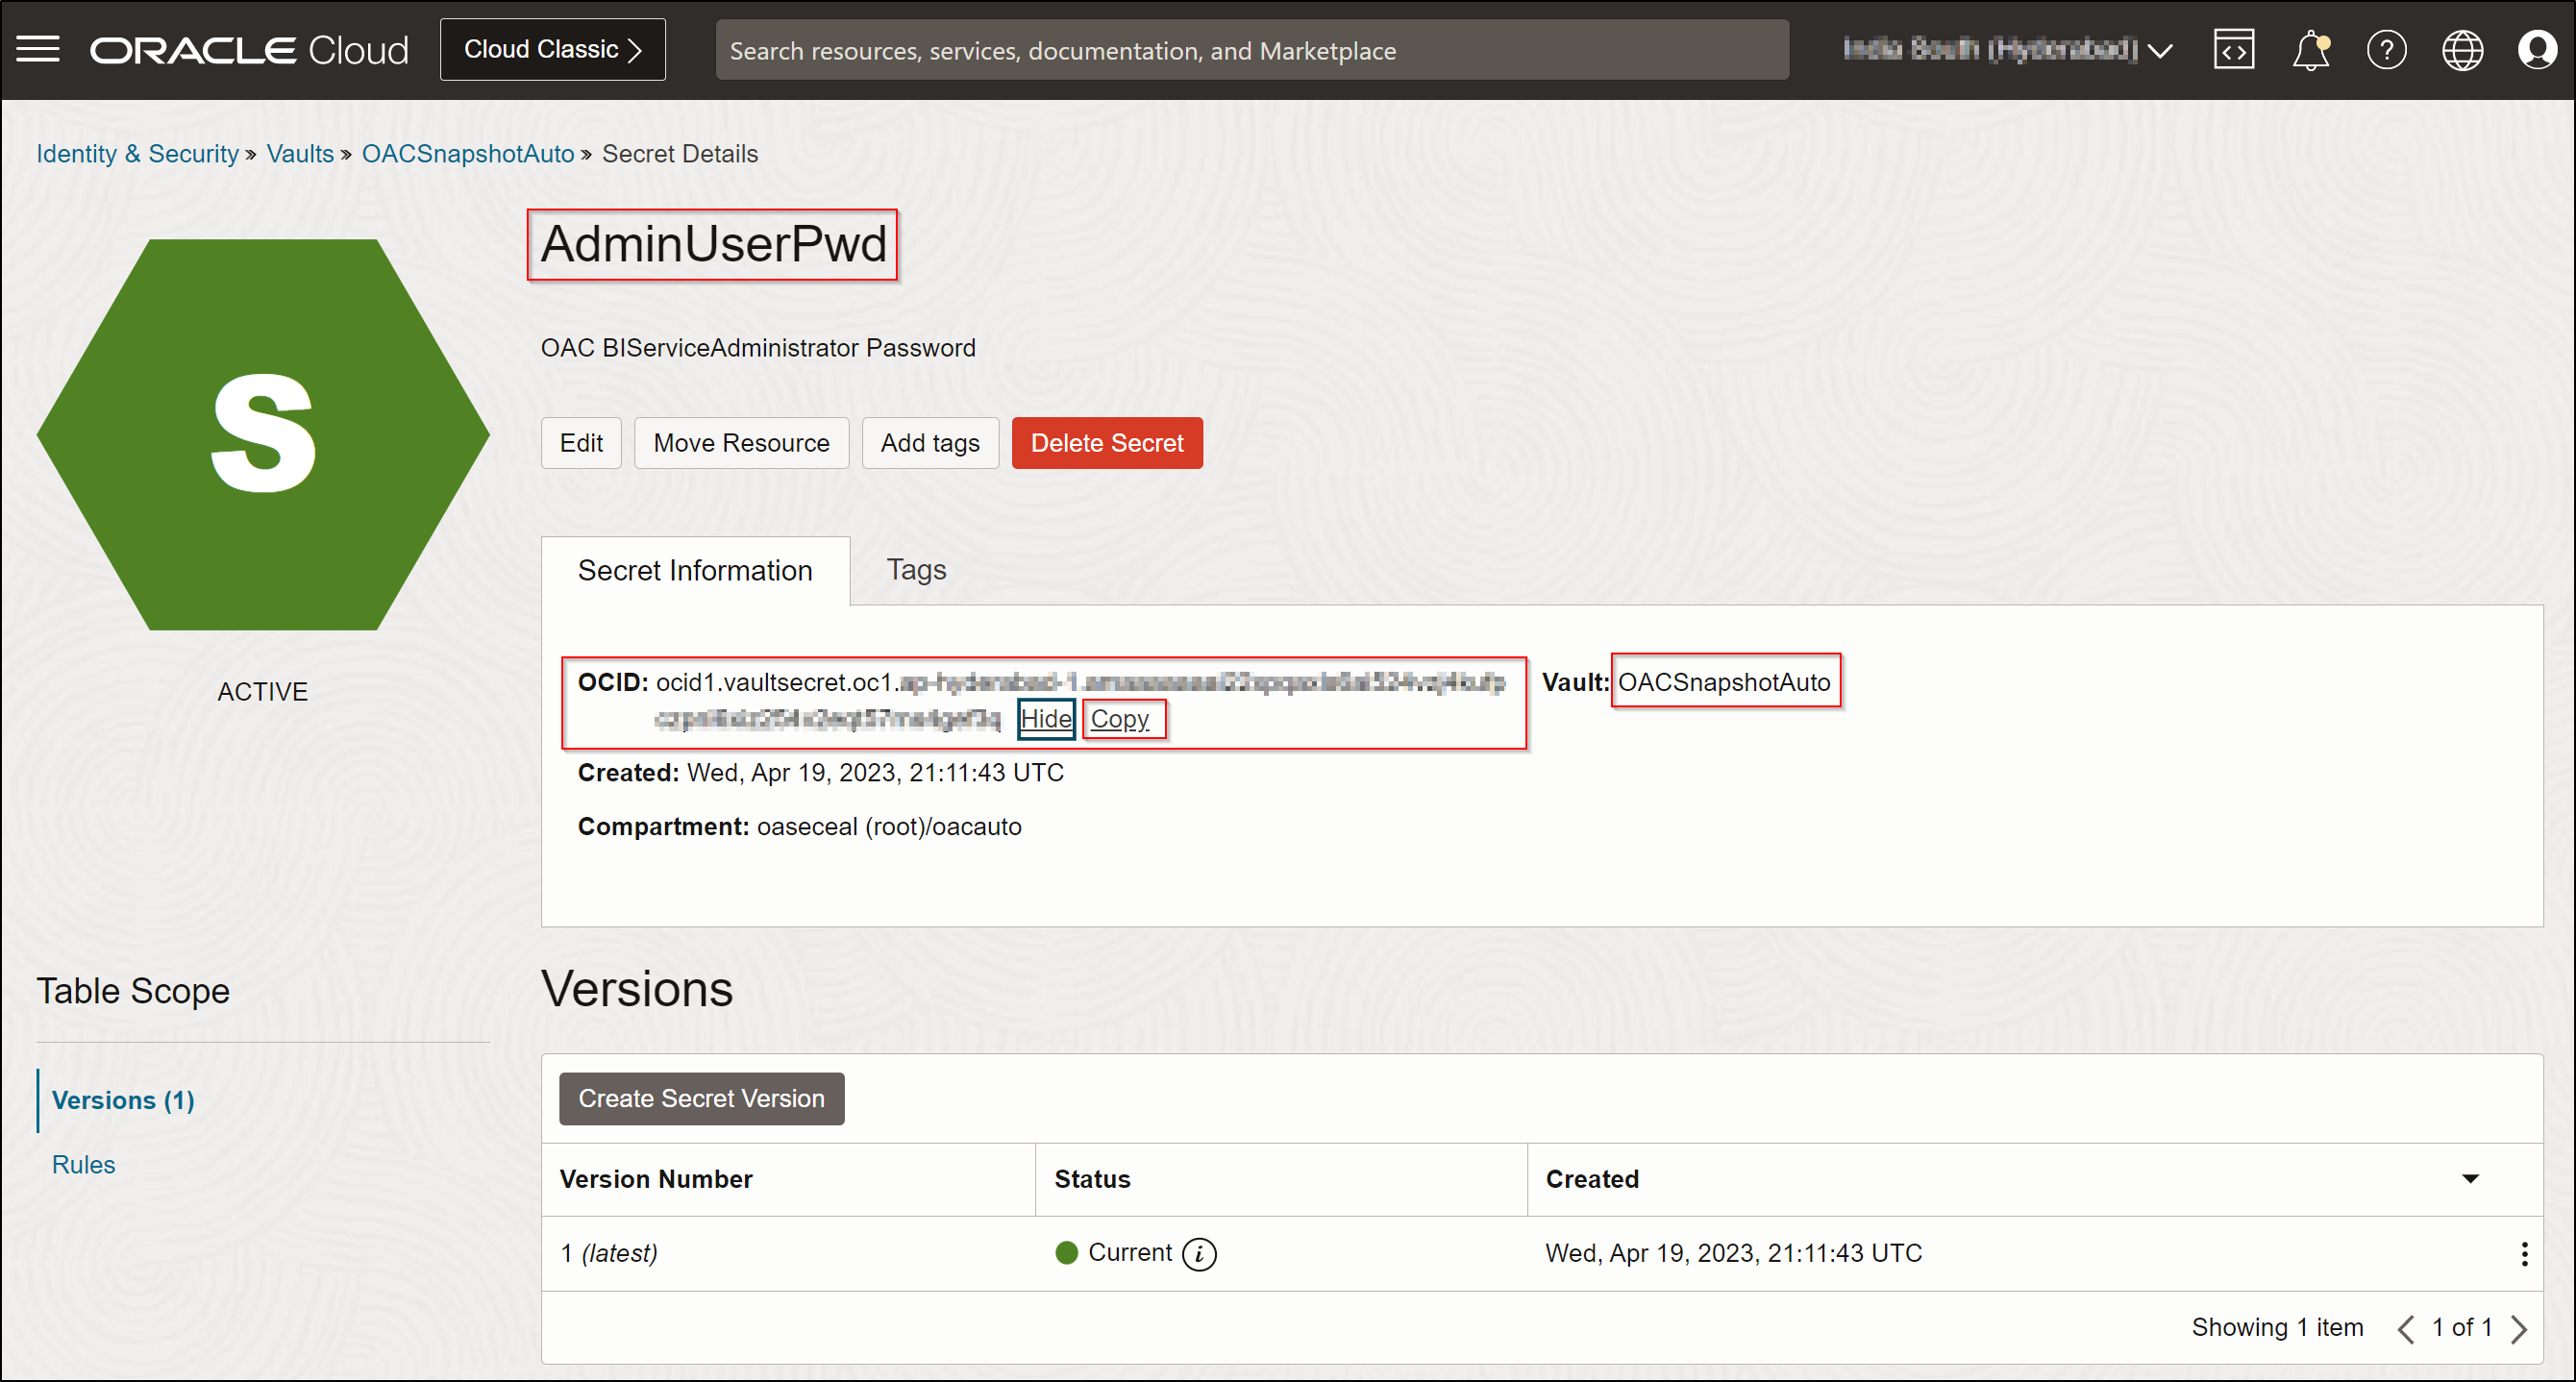
Task: Open the user profile avatar menu
Action: tap(2537, 49)
